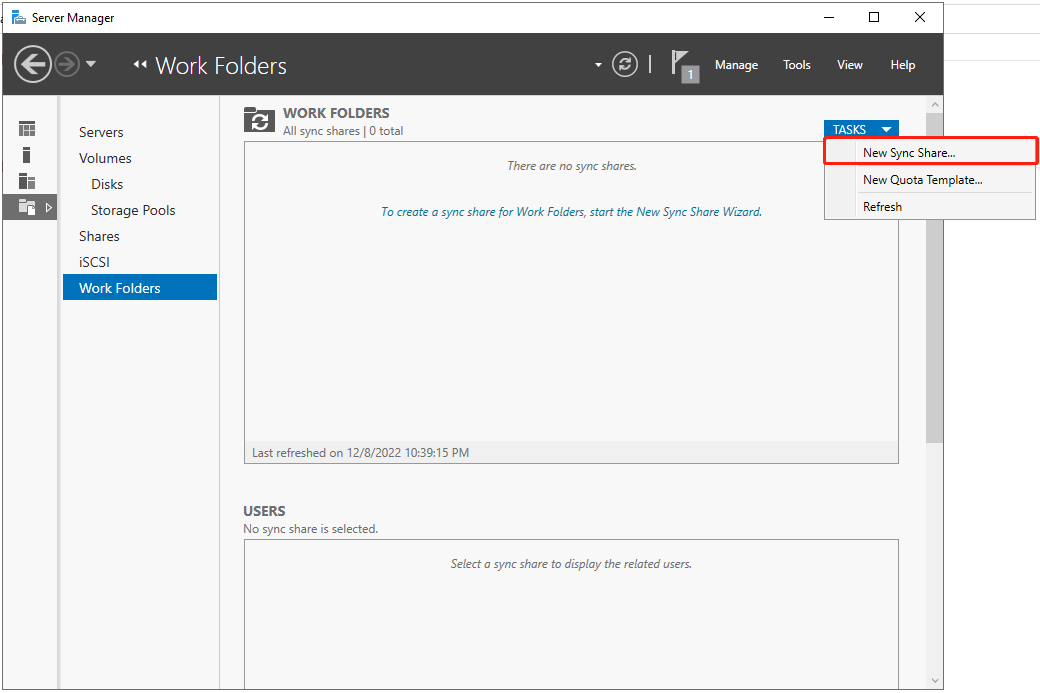1040x693 pixels.
Task: Select Work Folders in the navigation list
Action: tap(140, 287)
